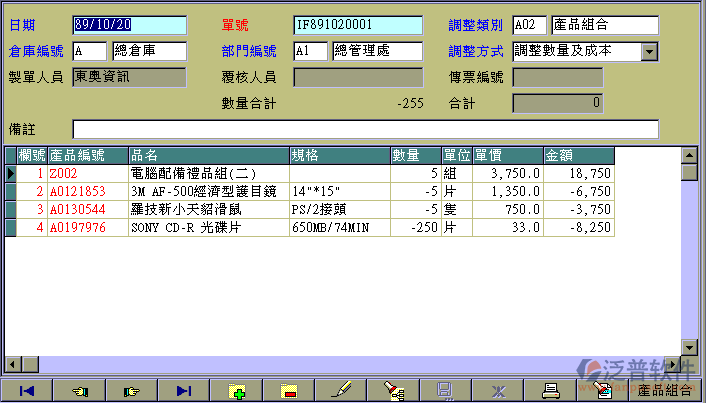This screenshot has width=706, height=403.
Task: Click horizontal scrollbar left arrow
Action: pyautogui.click(x=13, y=364)
